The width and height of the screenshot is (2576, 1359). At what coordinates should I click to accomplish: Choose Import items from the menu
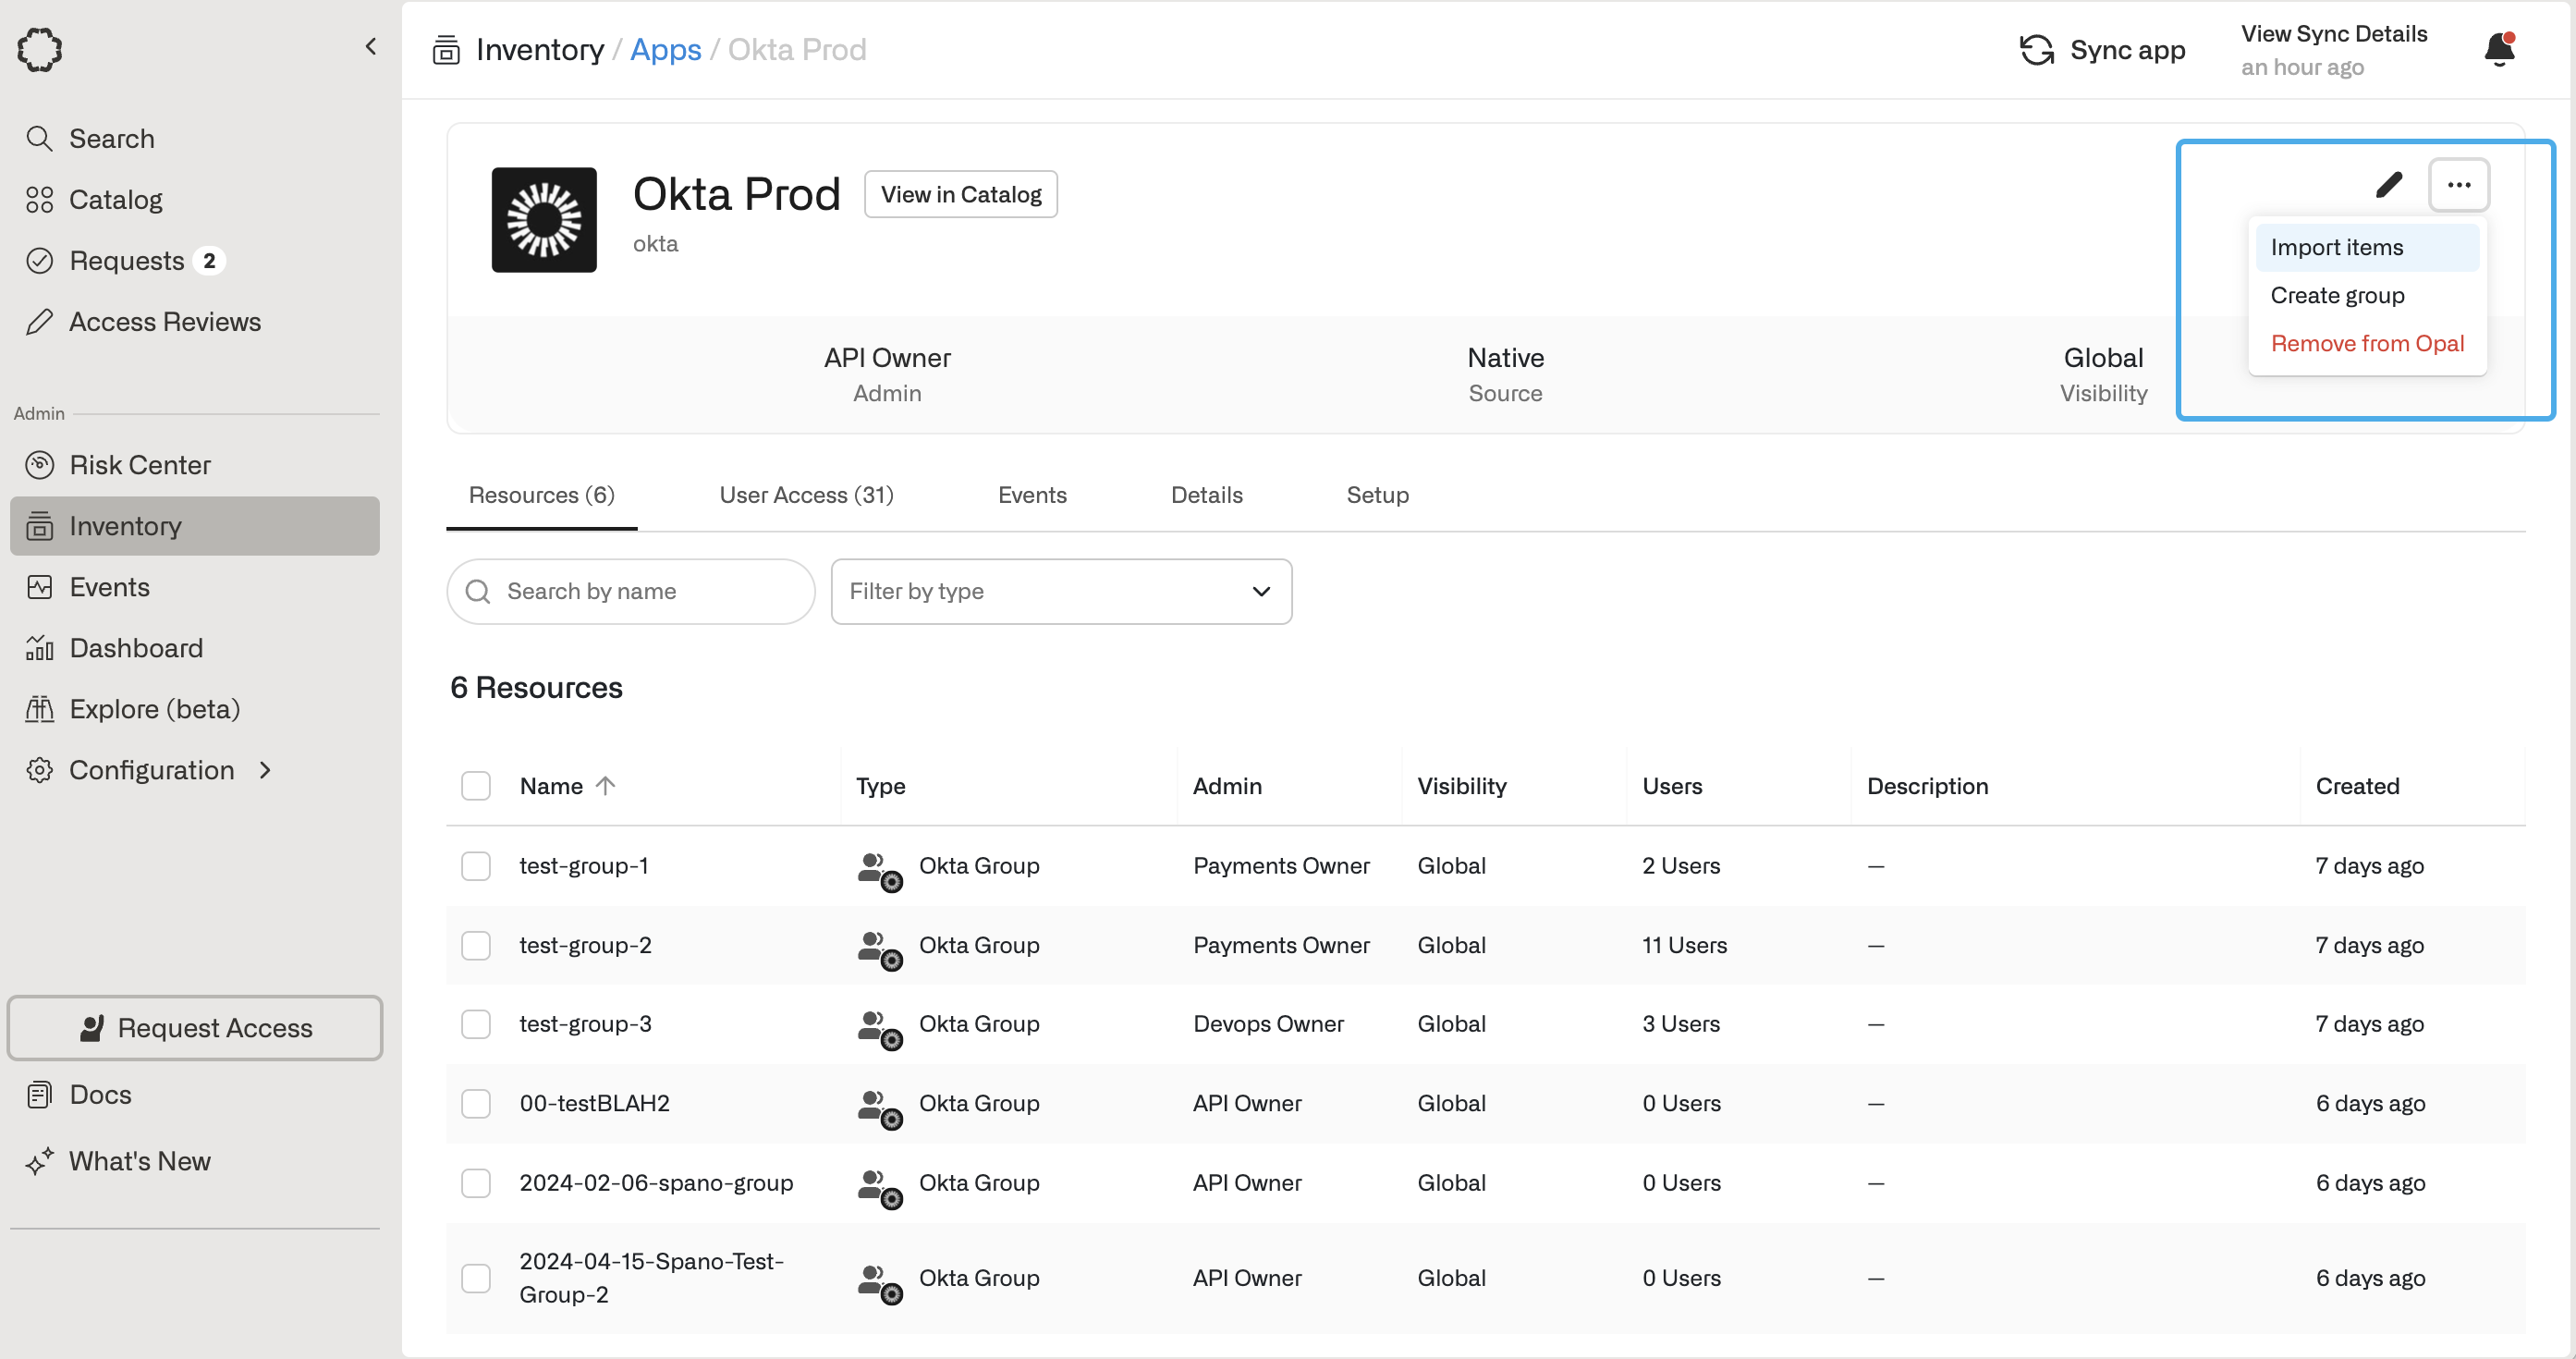tap(2336, 247)
